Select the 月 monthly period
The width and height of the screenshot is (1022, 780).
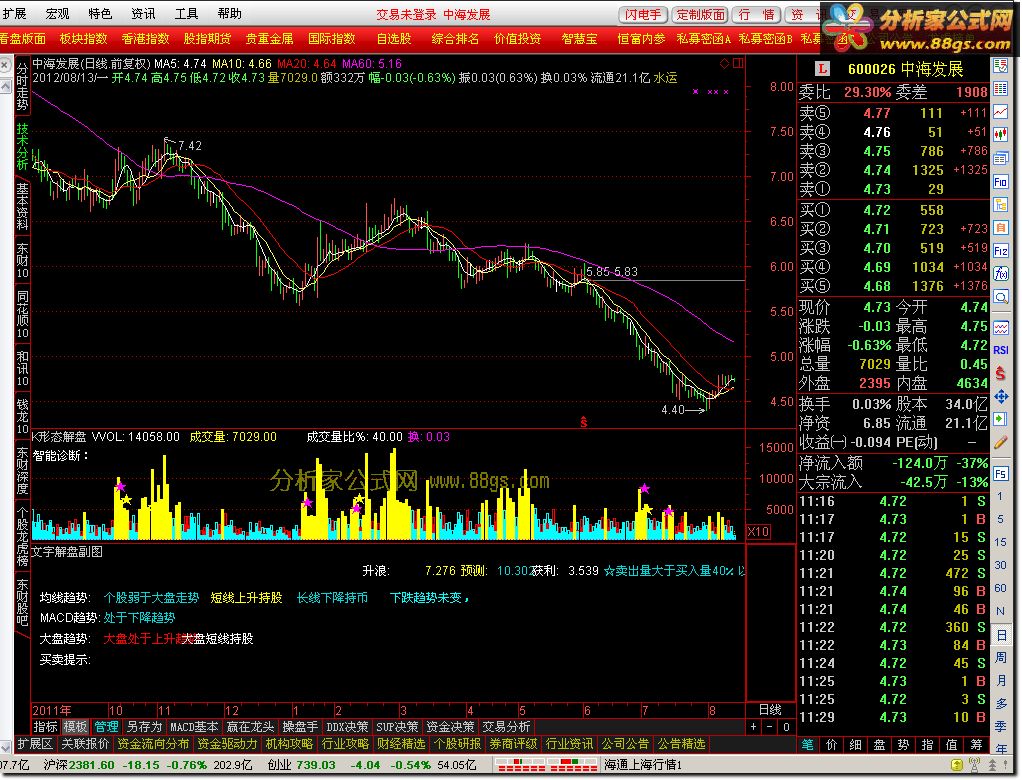click(x=1000, y=680)
